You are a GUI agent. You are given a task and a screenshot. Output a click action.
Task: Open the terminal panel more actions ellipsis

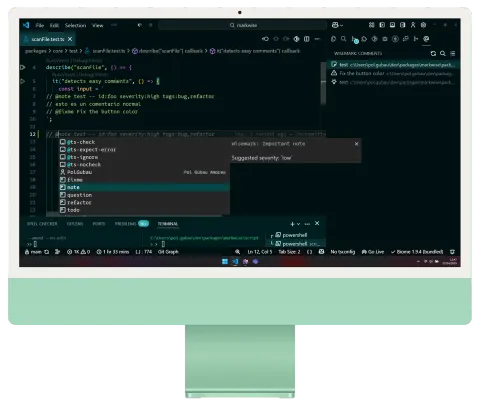coord(307,224)
